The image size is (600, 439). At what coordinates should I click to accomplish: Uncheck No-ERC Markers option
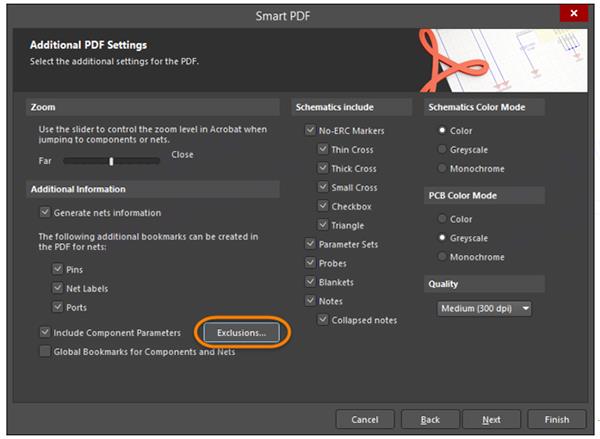click(x=311, y=130)
